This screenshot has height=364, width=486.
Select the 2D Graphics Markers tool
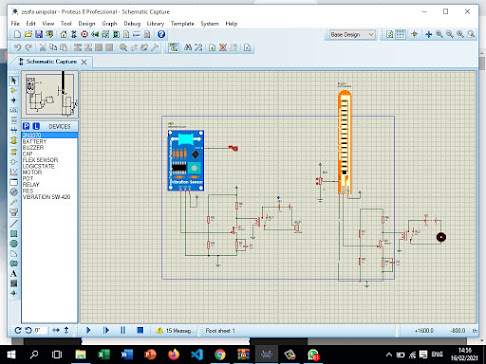(14, 293)
